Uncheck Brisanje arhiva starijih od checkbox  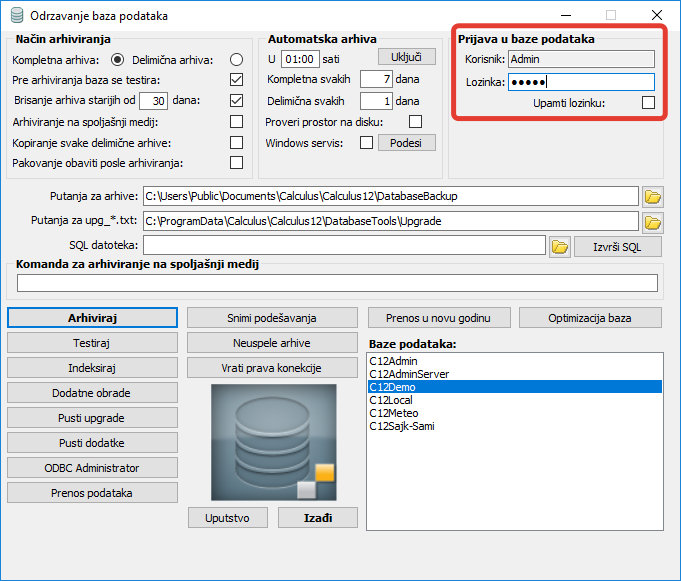click(236, 100)
